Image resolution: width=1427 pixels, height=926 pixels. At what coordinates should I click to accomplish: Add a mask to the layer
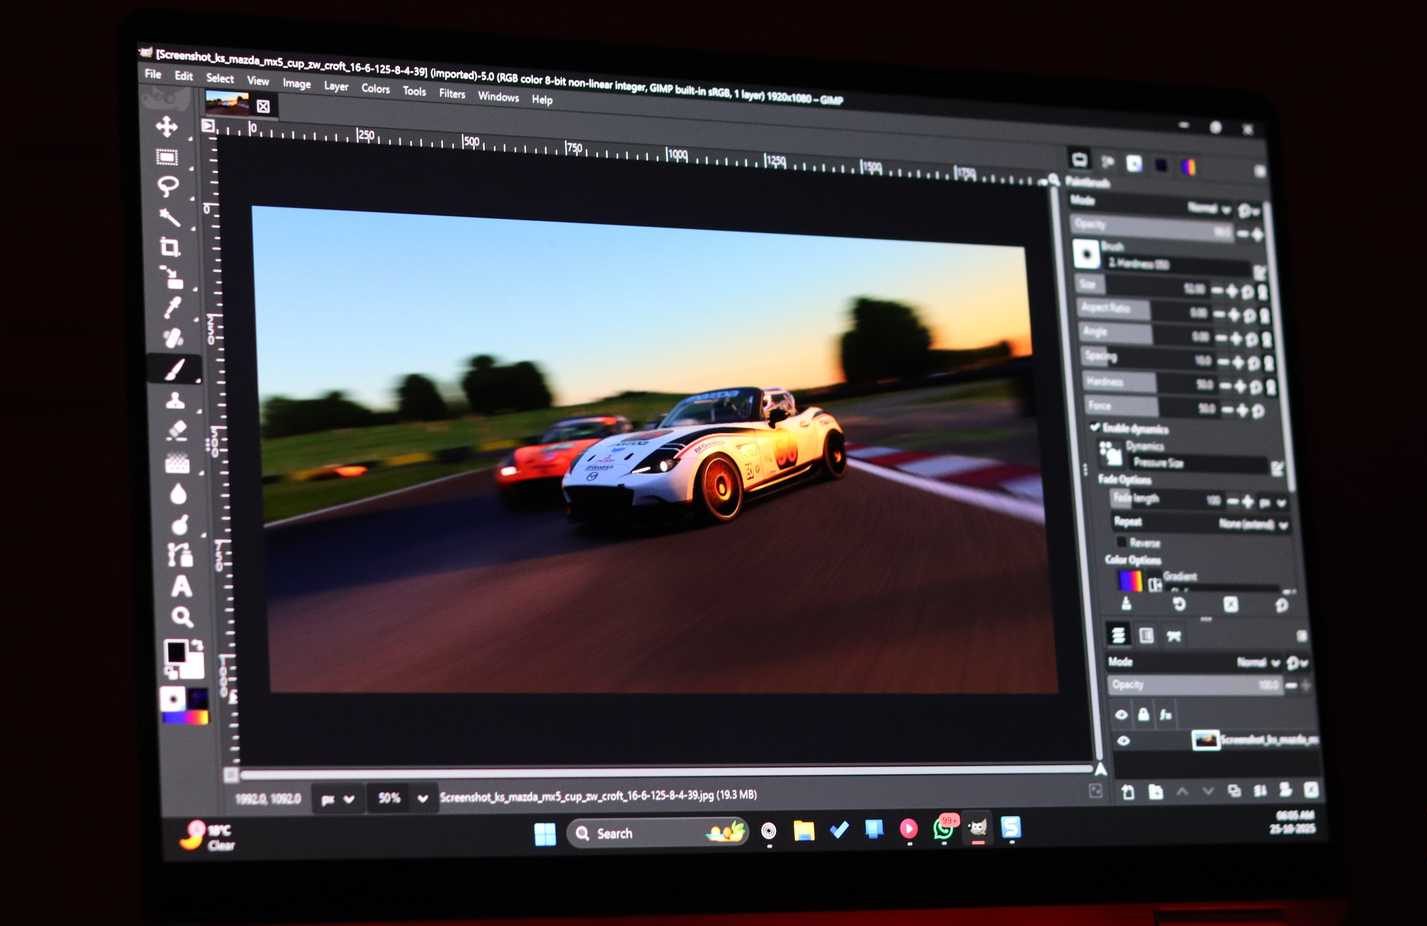[1285, 790]
